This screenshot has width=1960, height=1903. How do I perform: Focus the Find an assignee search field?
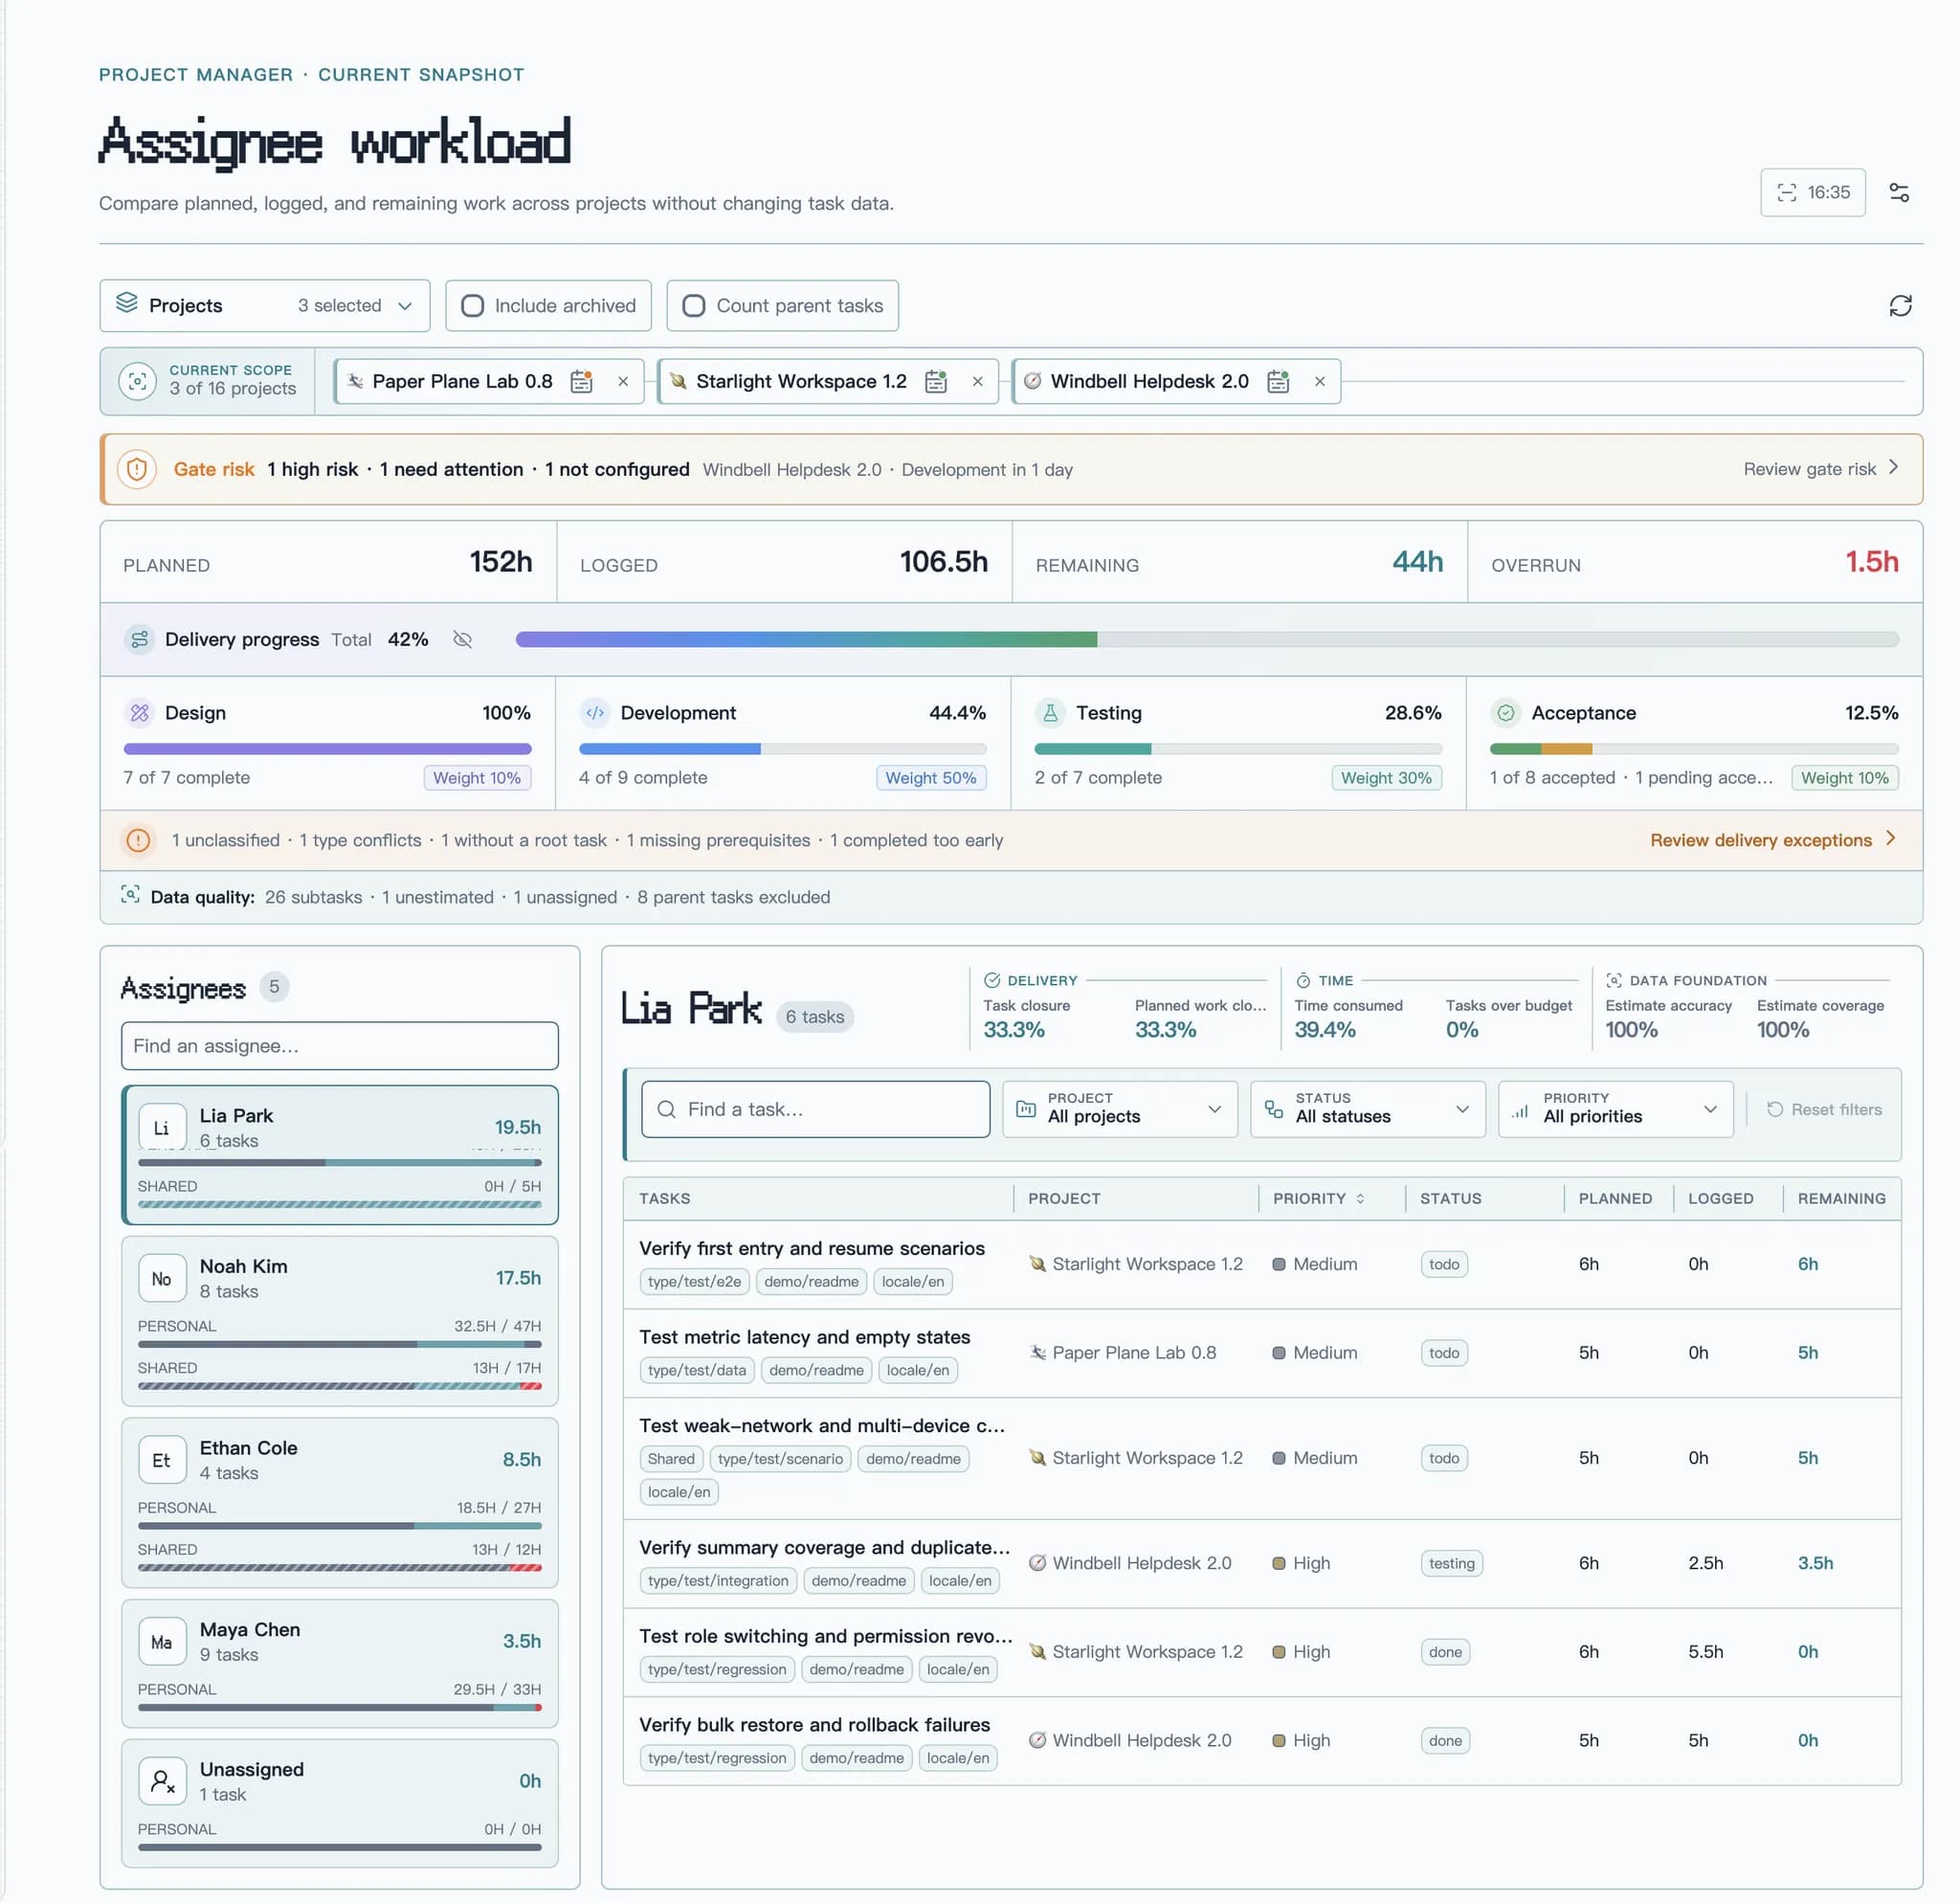pos(339,1045)
